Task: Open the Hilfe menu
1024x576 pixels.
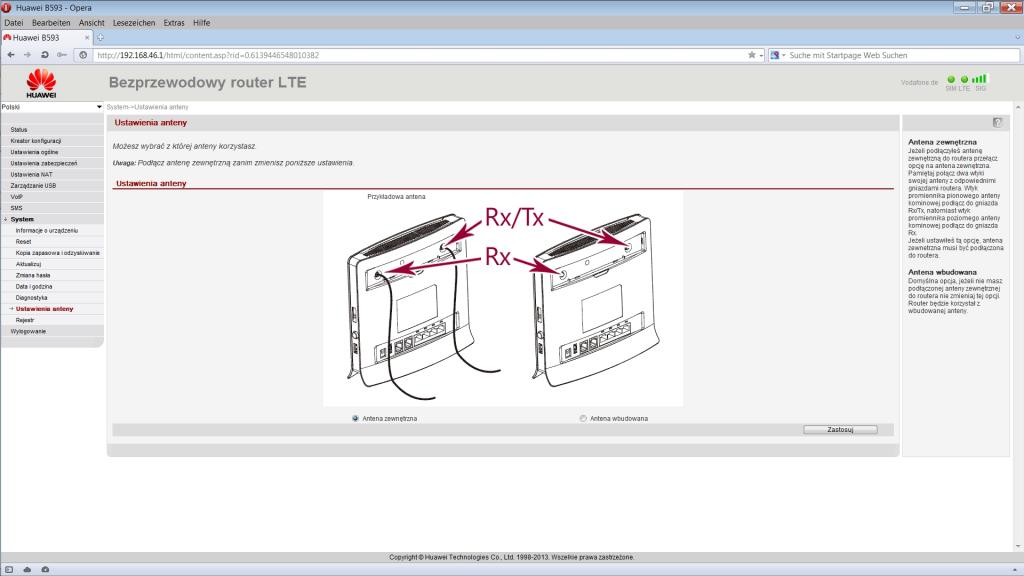Action: click(x=201, y=23)
